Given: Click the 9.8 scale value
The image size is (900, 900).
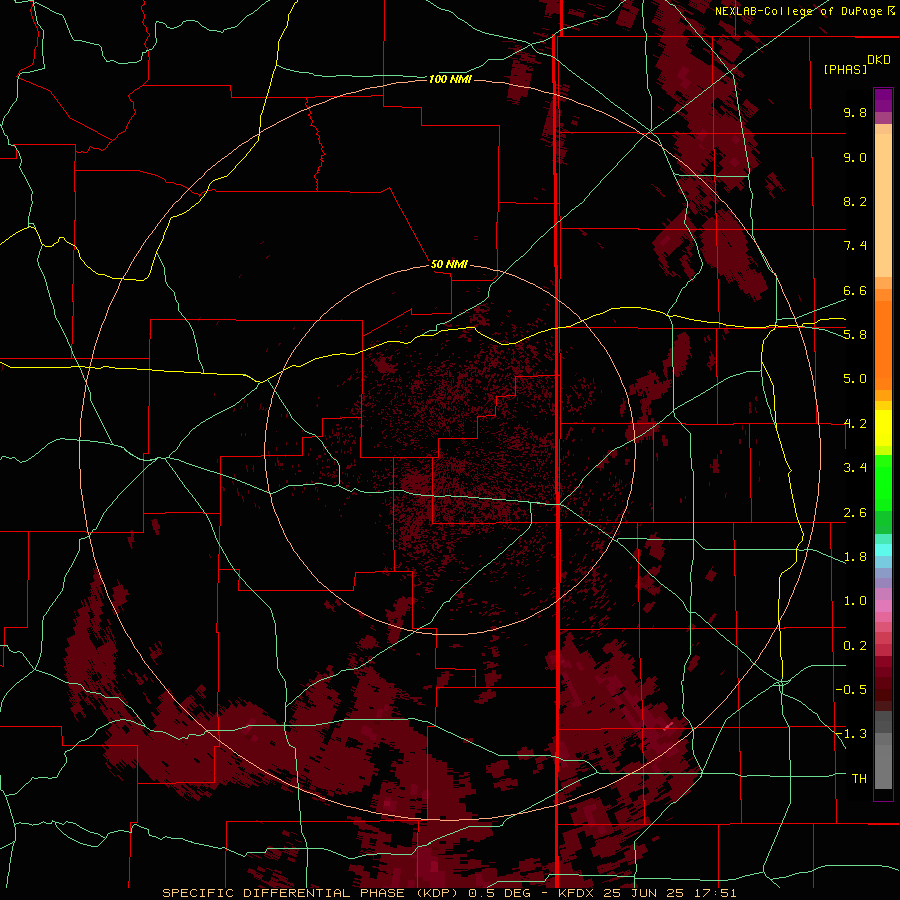Looking at the screenshot, I should pos(855,112).
